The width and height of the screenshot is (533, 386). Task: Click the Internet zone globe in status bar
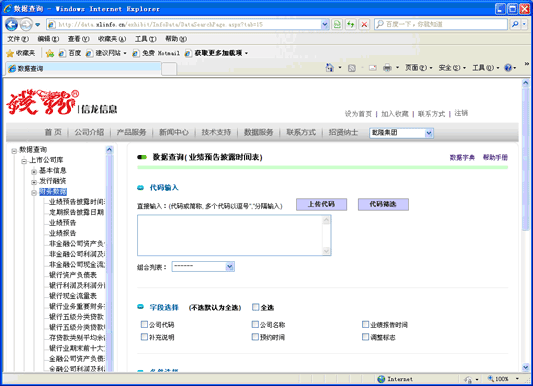point(381,379)
